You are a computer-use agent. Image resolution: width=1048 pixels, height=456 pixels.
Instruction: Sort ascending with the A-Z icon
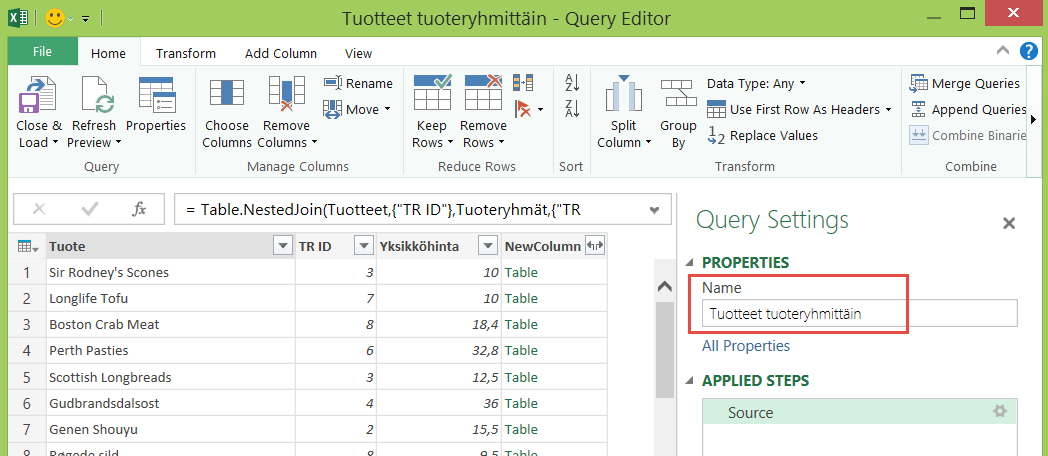pos(572,83)
